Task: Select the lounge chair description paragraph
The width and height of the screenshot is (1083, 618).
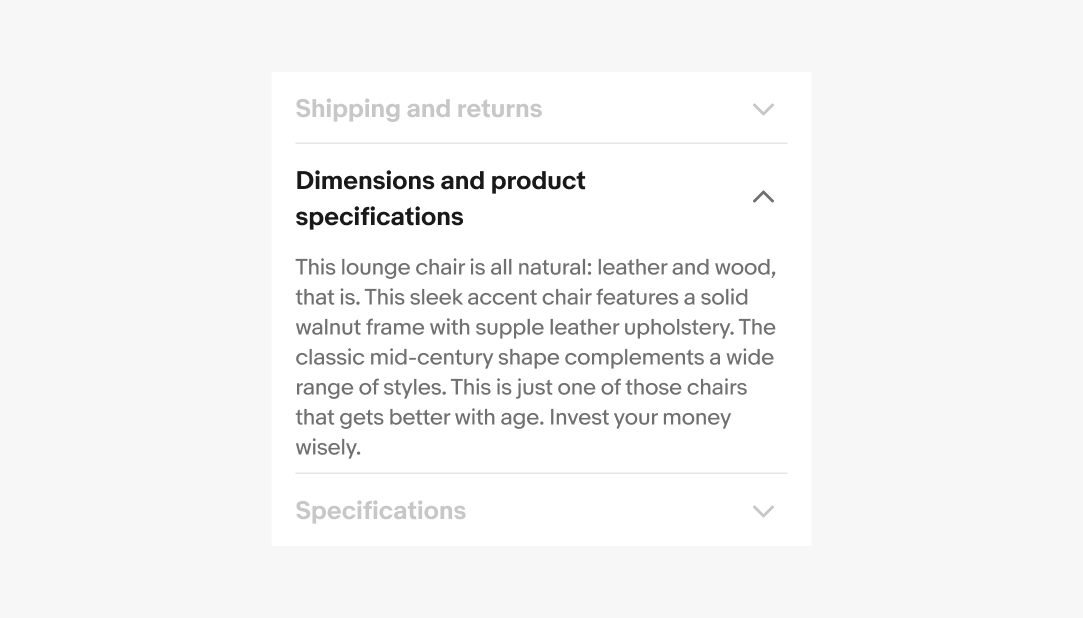Action: click(535, 357)
